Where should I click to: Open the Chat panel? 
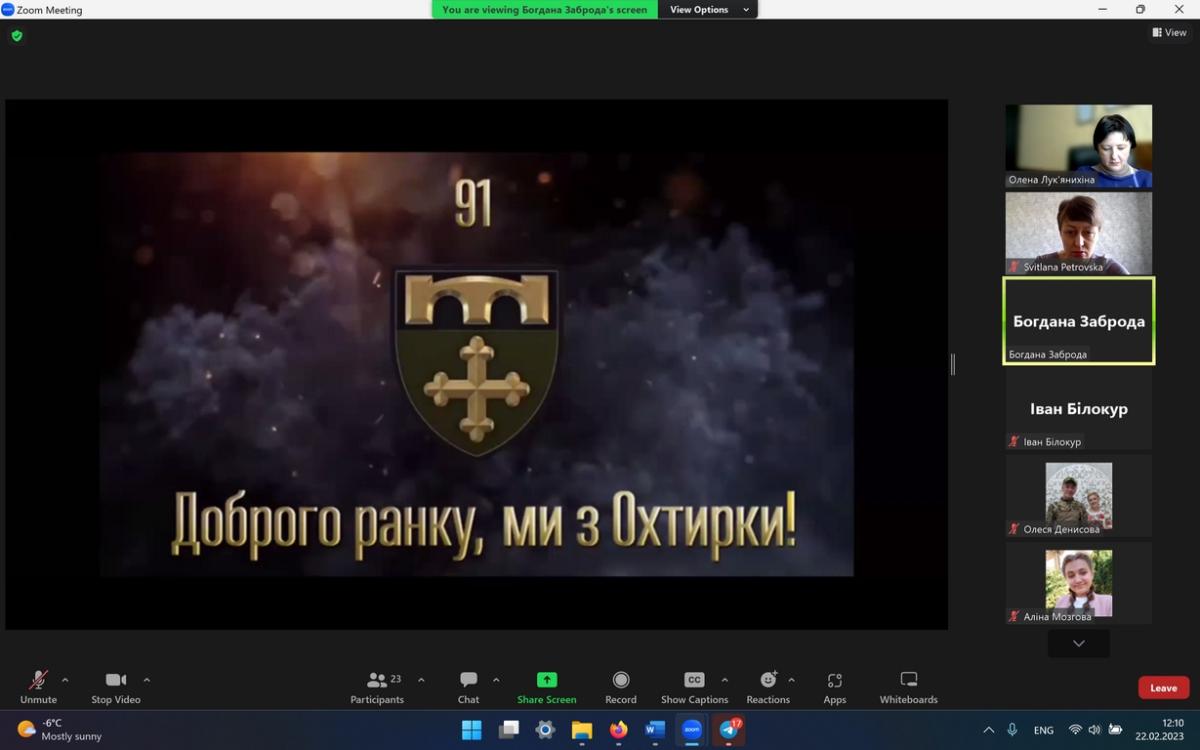[x=468, y=680]
